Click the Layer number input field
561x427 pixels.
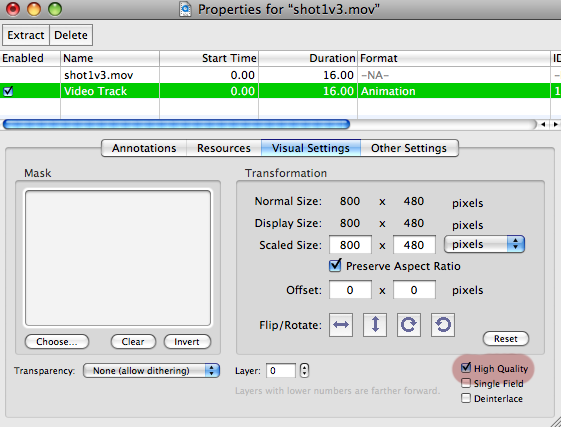281,370
